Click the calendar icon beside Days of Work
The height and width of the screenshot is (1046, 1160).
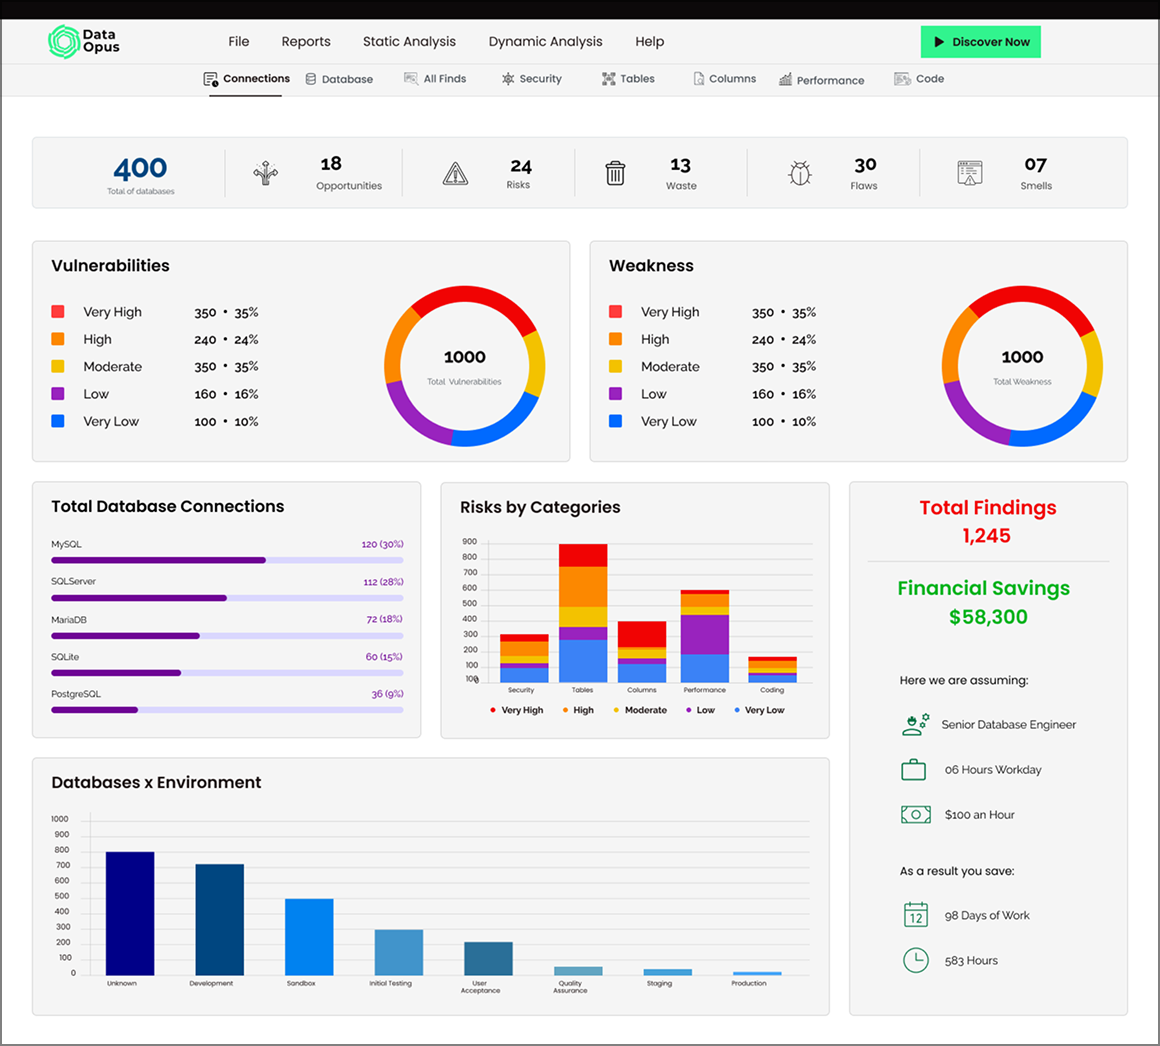pyautogui.click(x=916, y=915)
